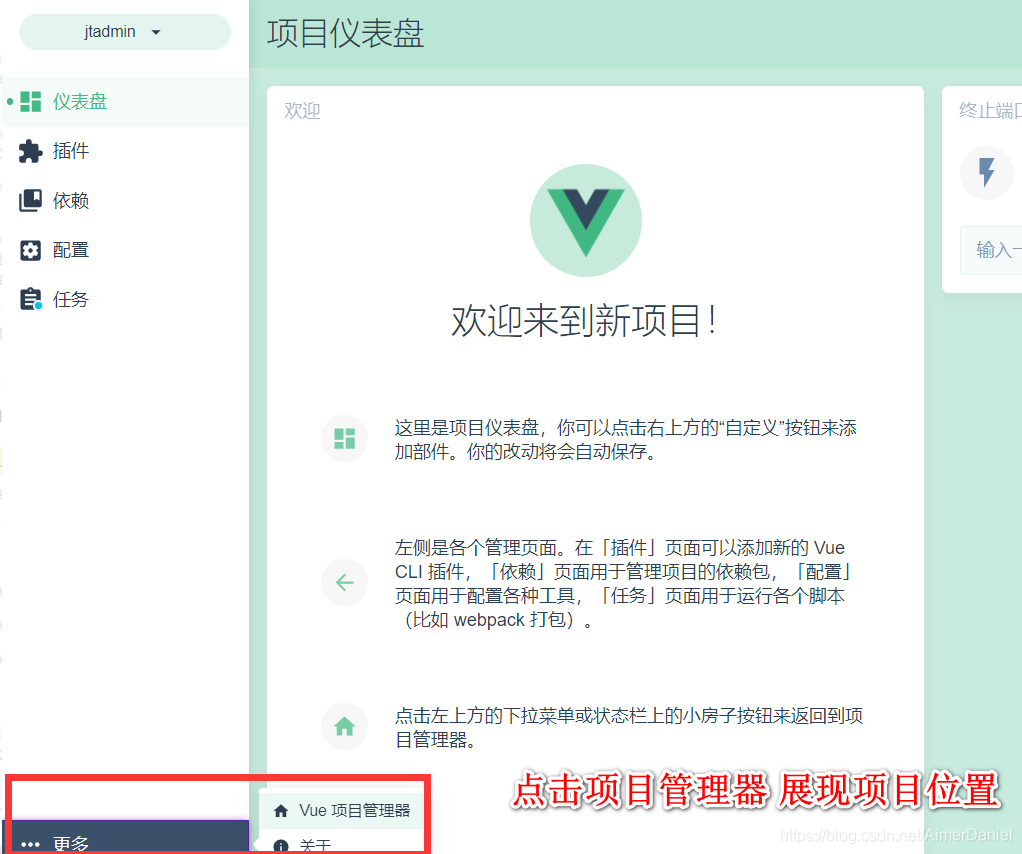This screenshot has height=854, width=1022.
Task: Click the puzzle-piece plugins icon
Action: pos(31,151)
